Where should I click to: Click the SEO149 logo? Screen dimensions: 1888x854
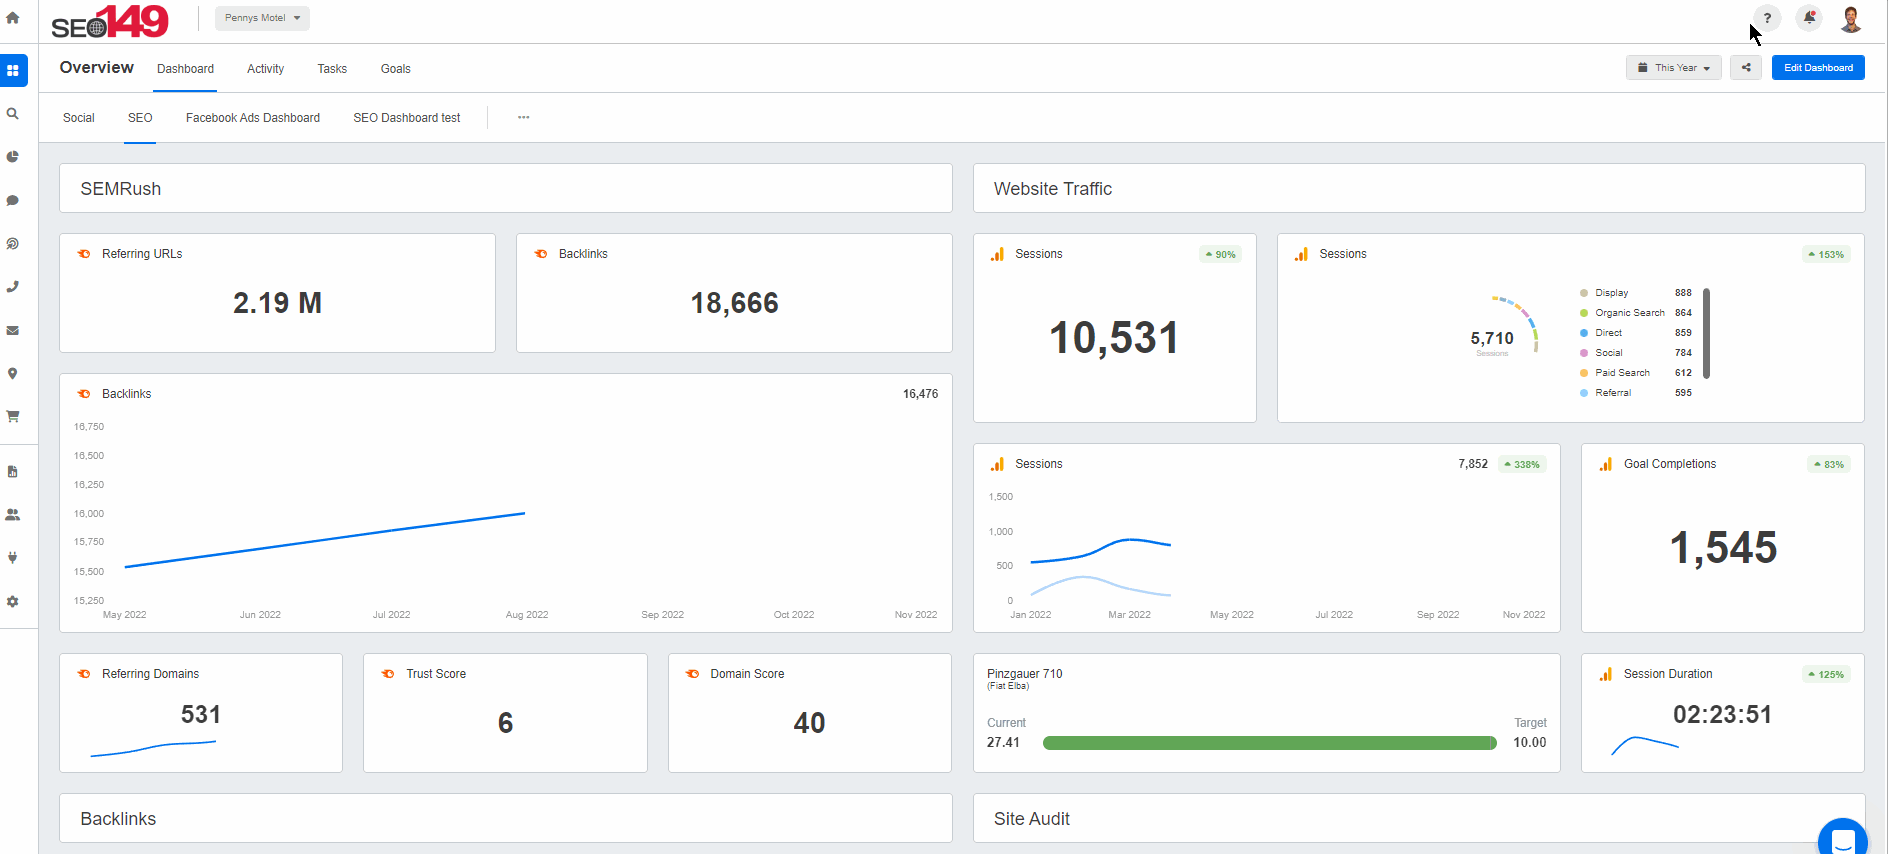coord(110,21)
